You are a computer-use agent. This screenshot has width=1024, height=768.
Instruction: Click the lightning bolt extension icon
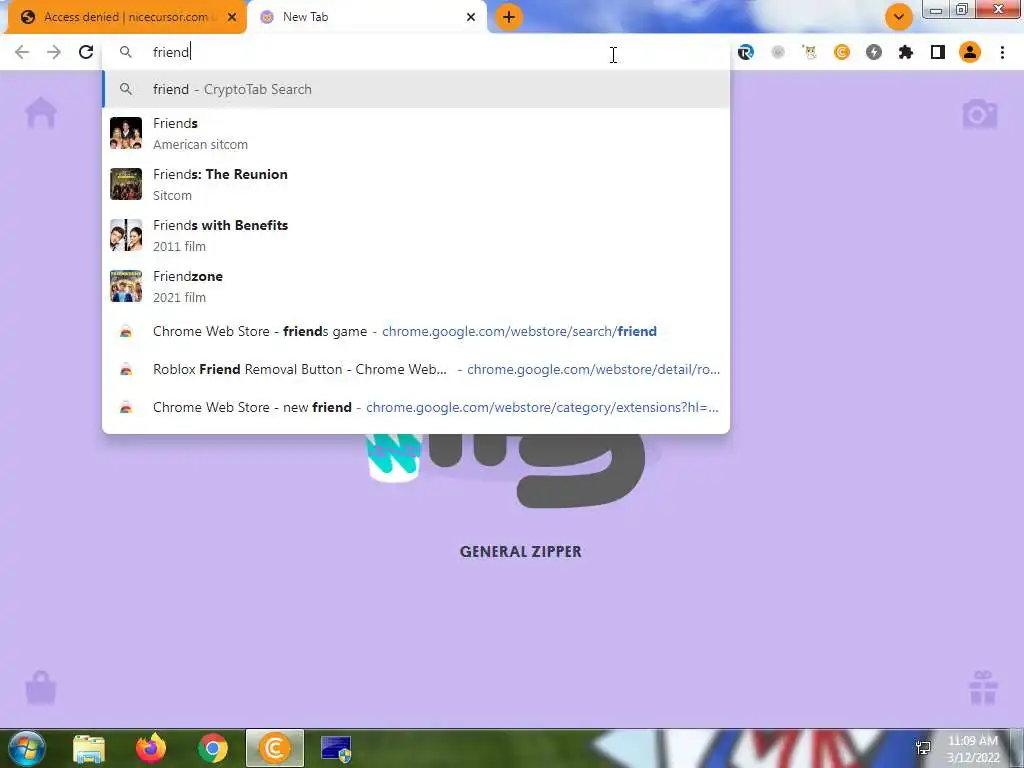874,52
